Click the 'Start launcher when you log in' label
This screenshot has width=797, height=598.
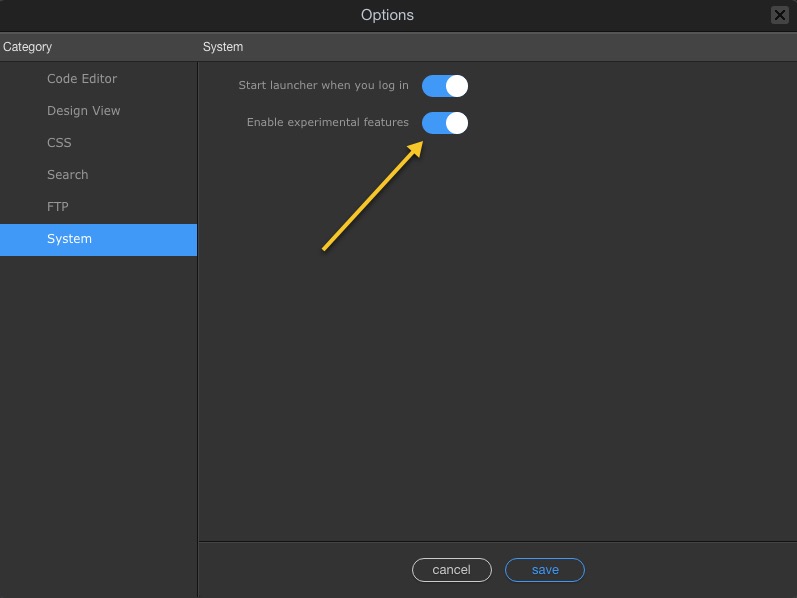(323, 86)
